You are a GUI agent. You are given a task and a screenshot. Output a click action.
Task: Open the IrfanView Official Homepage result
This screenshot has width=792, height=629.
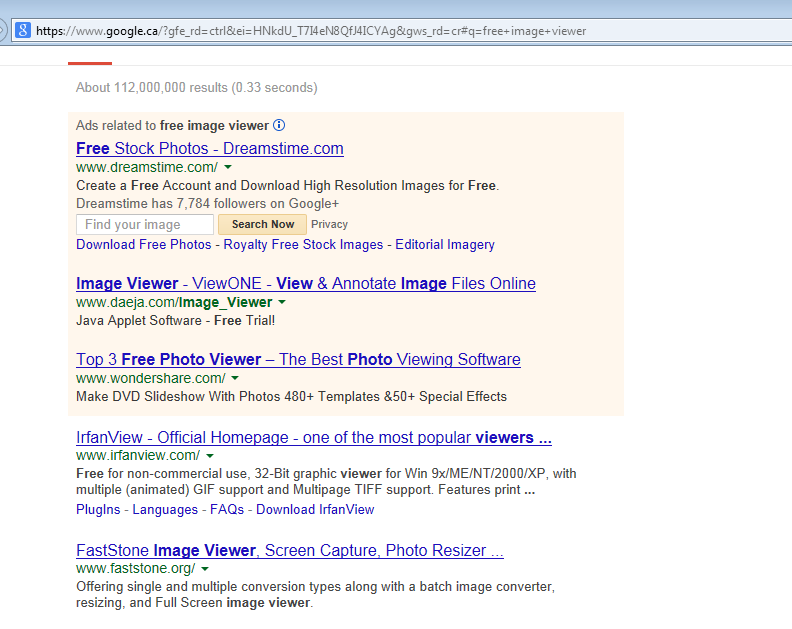coord(313,438)
